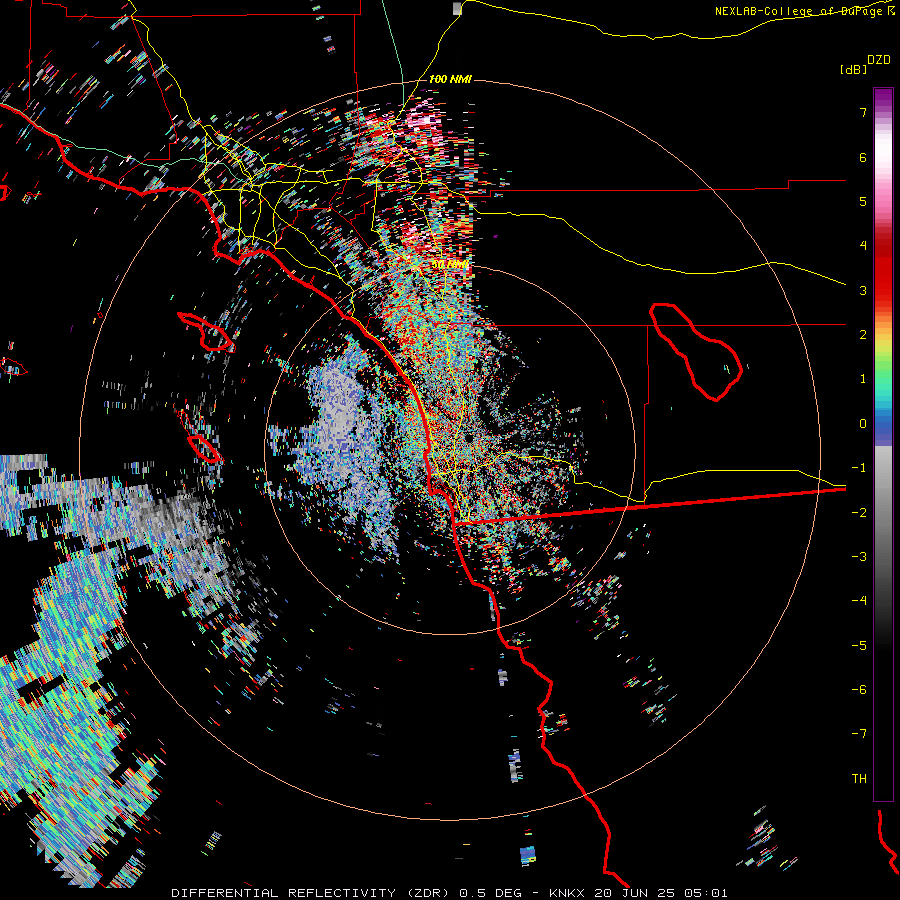The height and width of the screenshot is (900, 900).
Task: Click the 50 NMI range ring label
Action: 450,265
